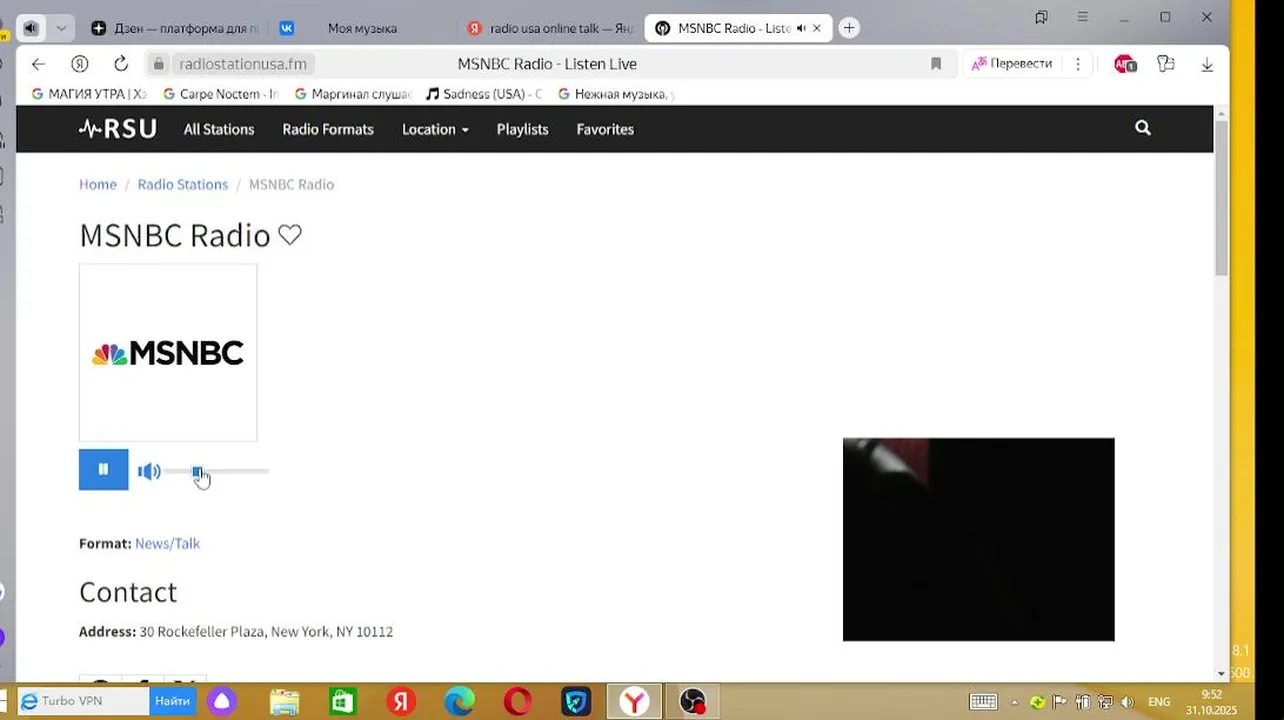This screenshot has width=1284, height=720.
Task: Open Microsoft Store taskbar icon
Action: click(343, 702)
